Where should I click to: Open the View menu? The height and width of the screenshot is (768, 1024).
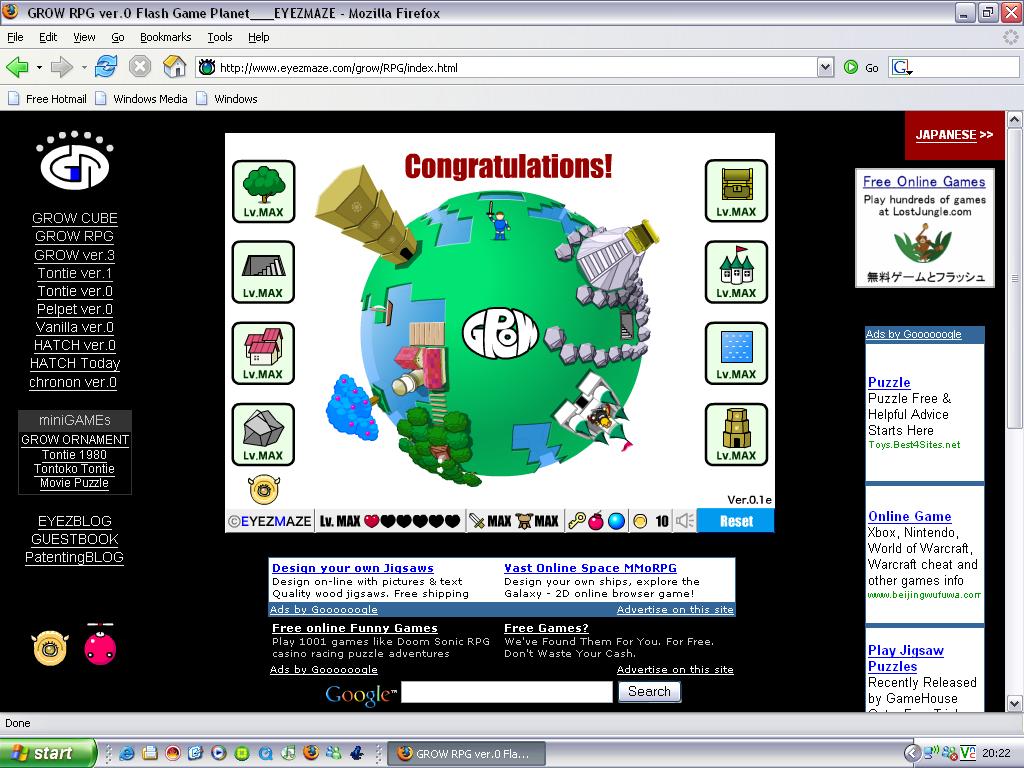pos(84,37)
